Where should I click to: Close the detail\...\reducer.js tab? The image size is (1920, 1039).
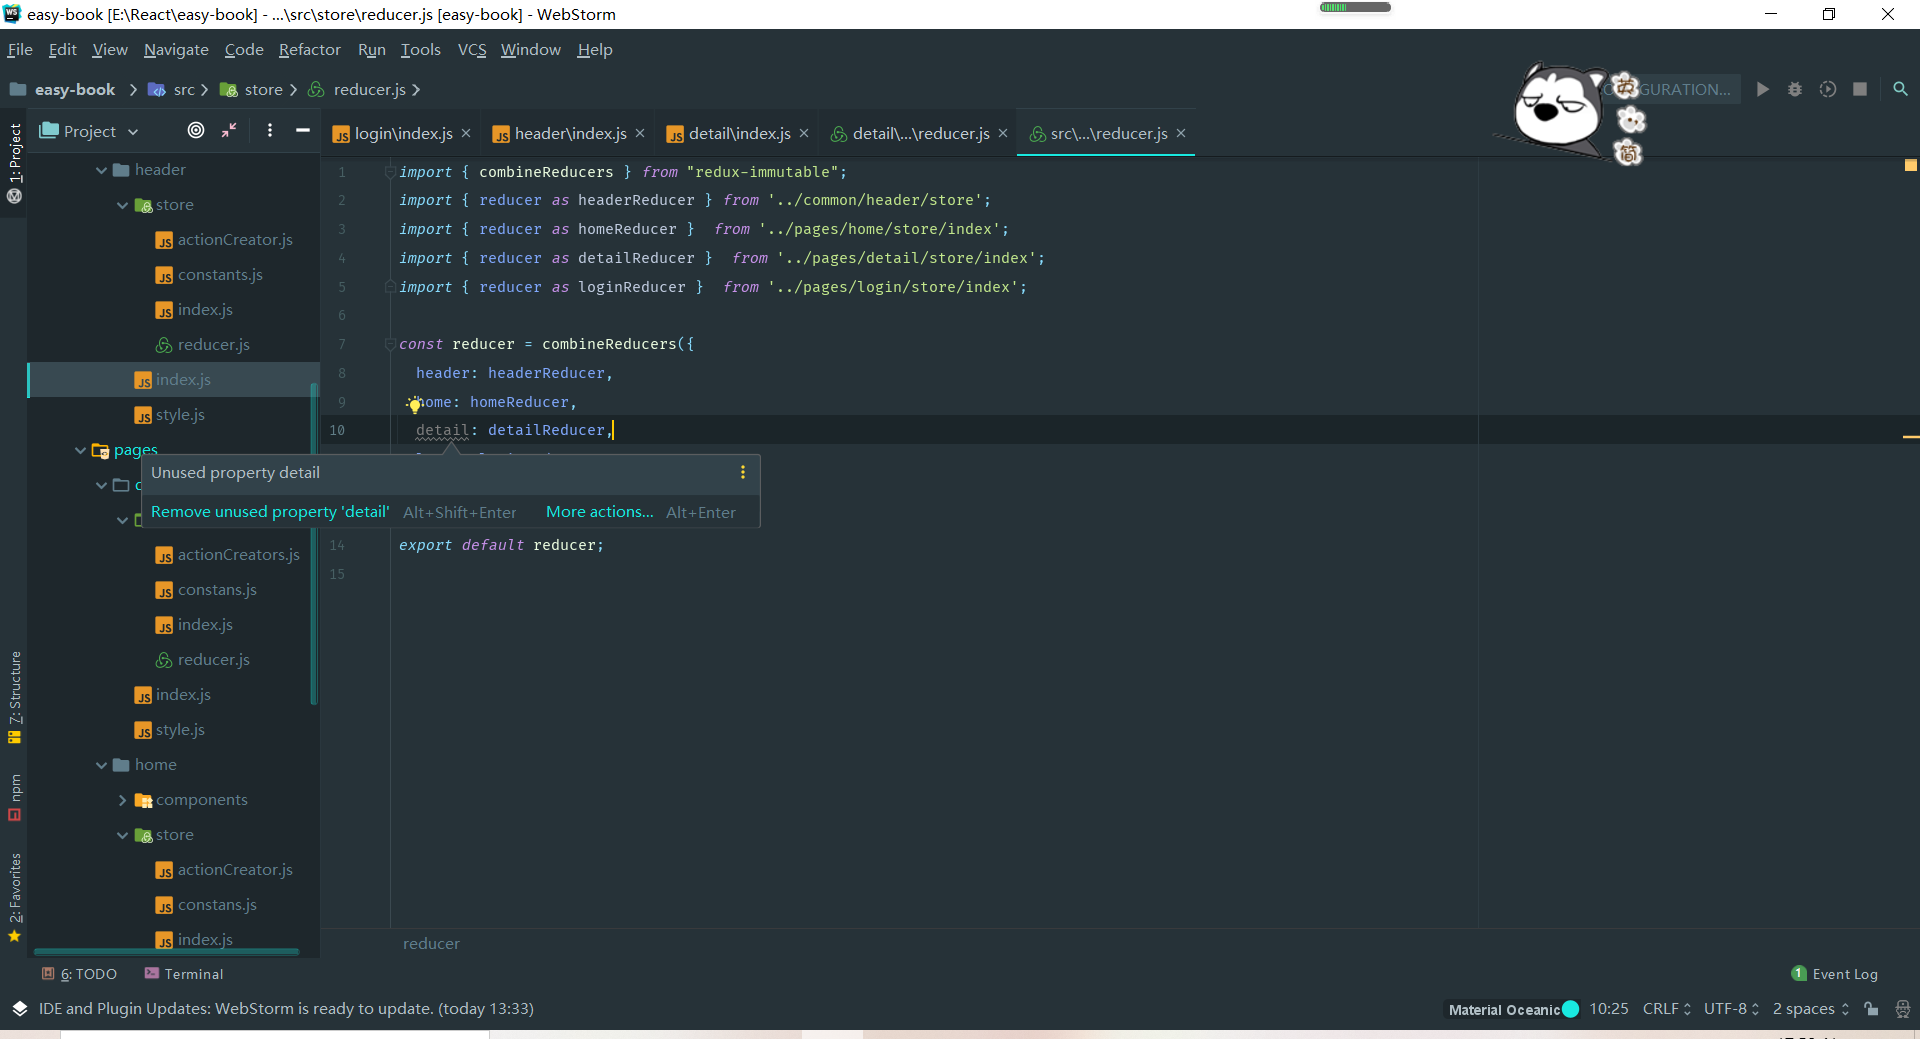point(1003,133)
